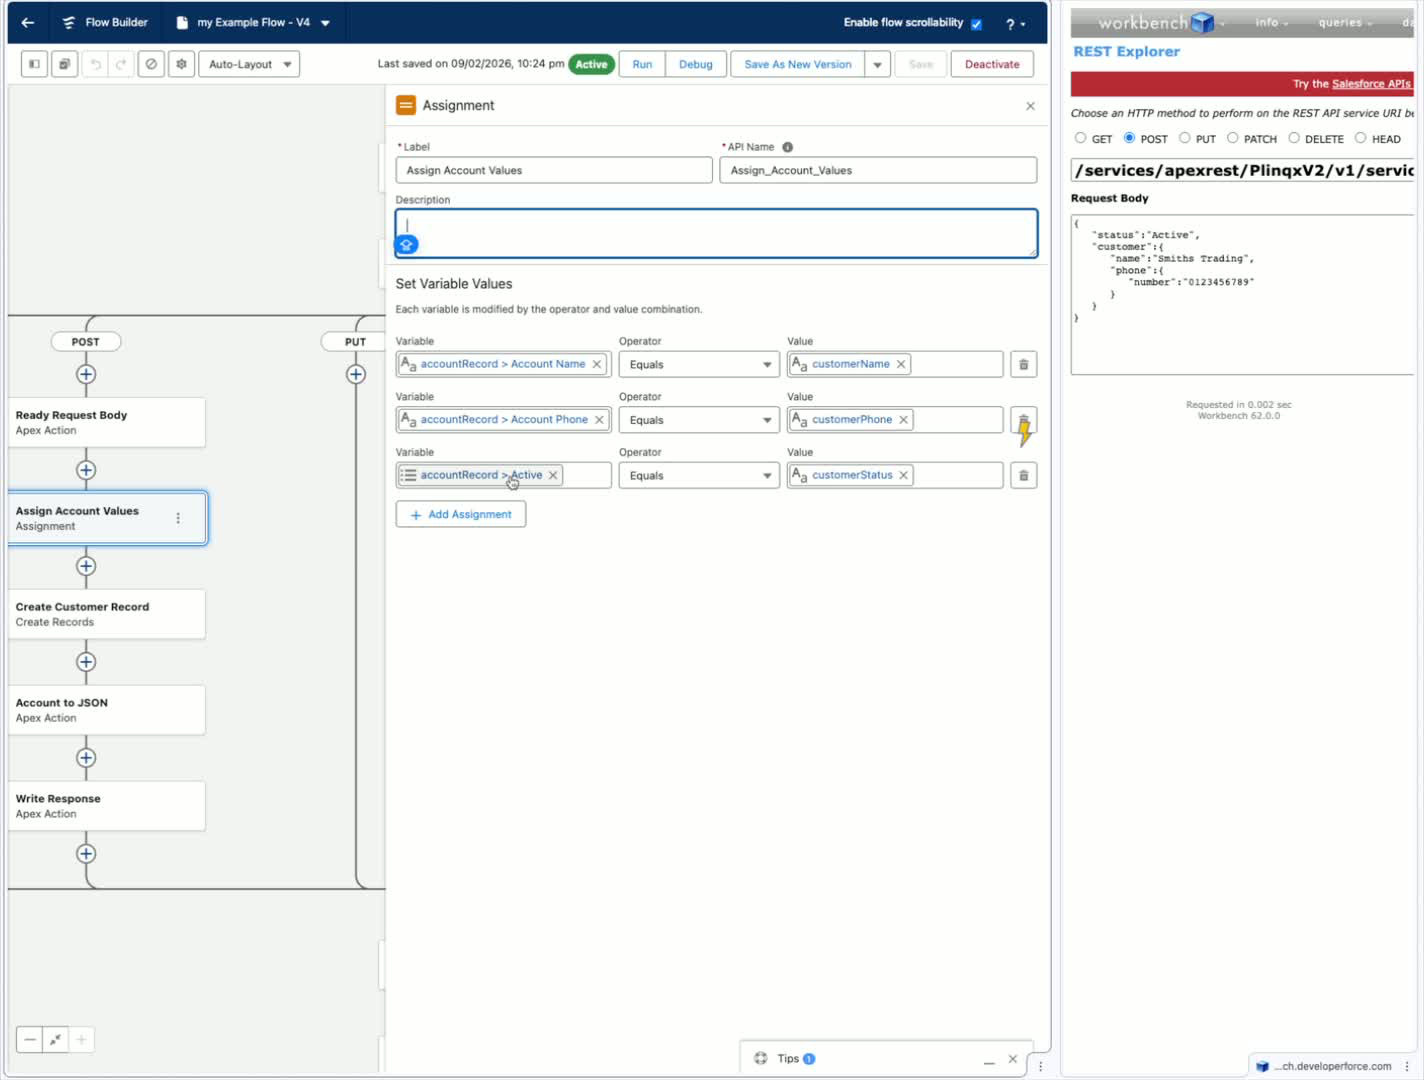Click Add Assignment button
The image size is (1424, 1080).
point(461,514)
